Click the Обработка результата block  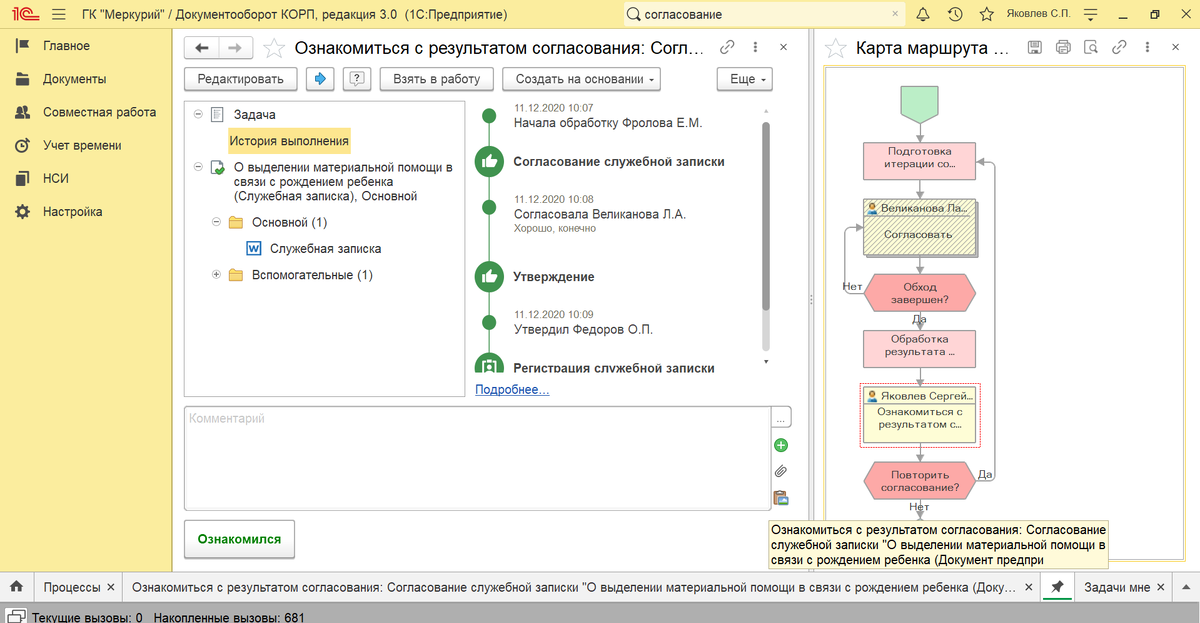tap(919, 348)
